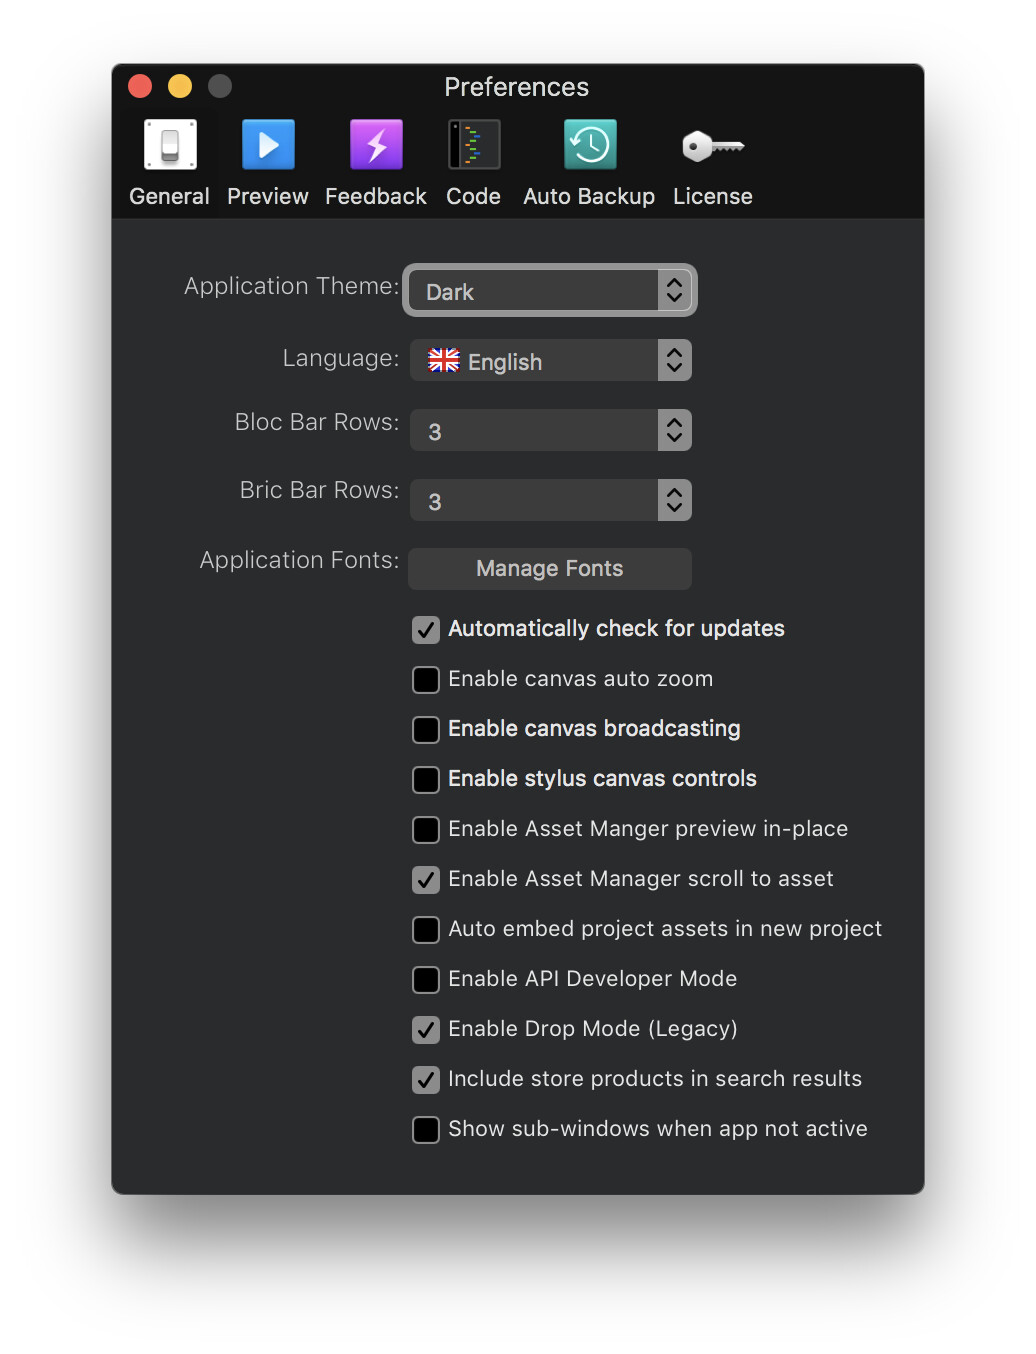Select the Code preferences icon

click(474, 146)
